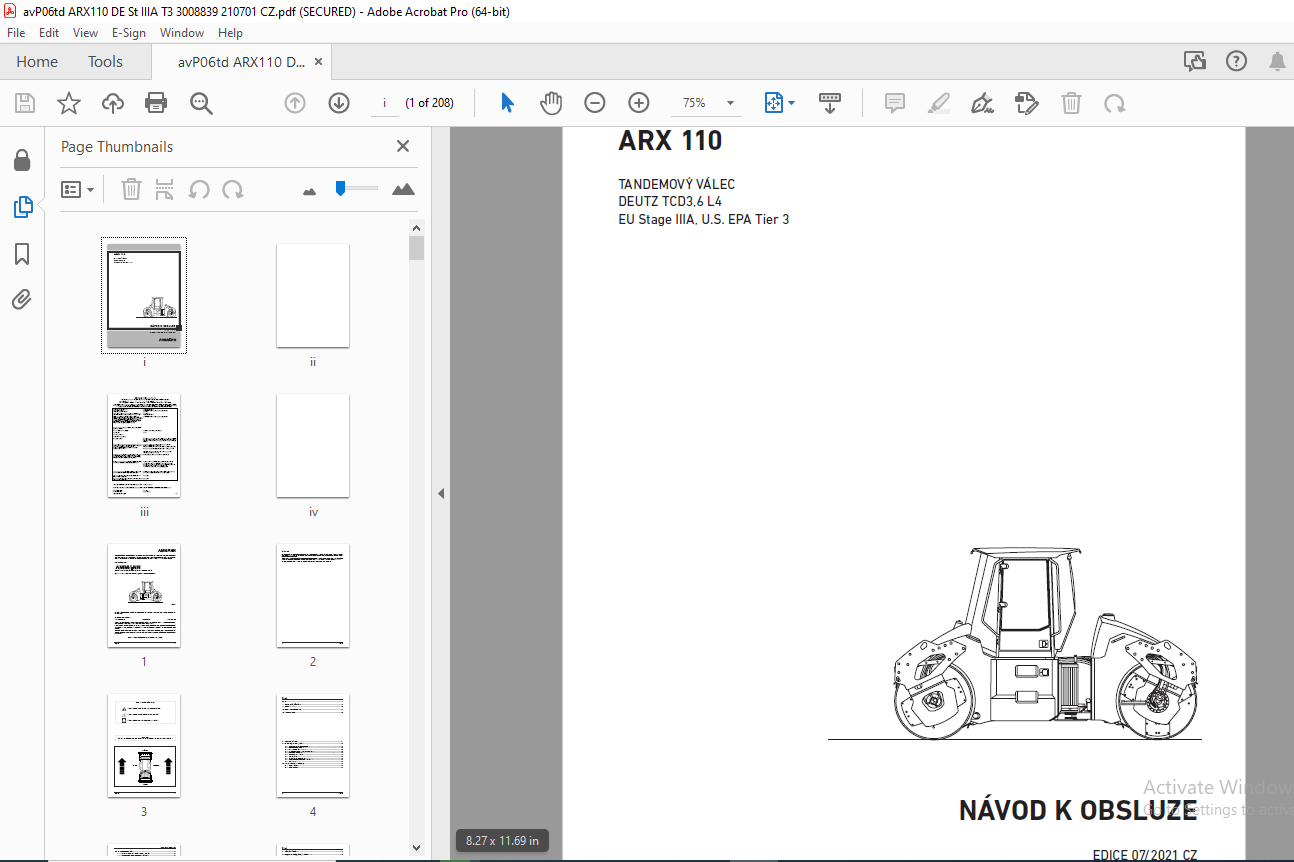
Task: Click the Fit page option icon
Action: 773,103
